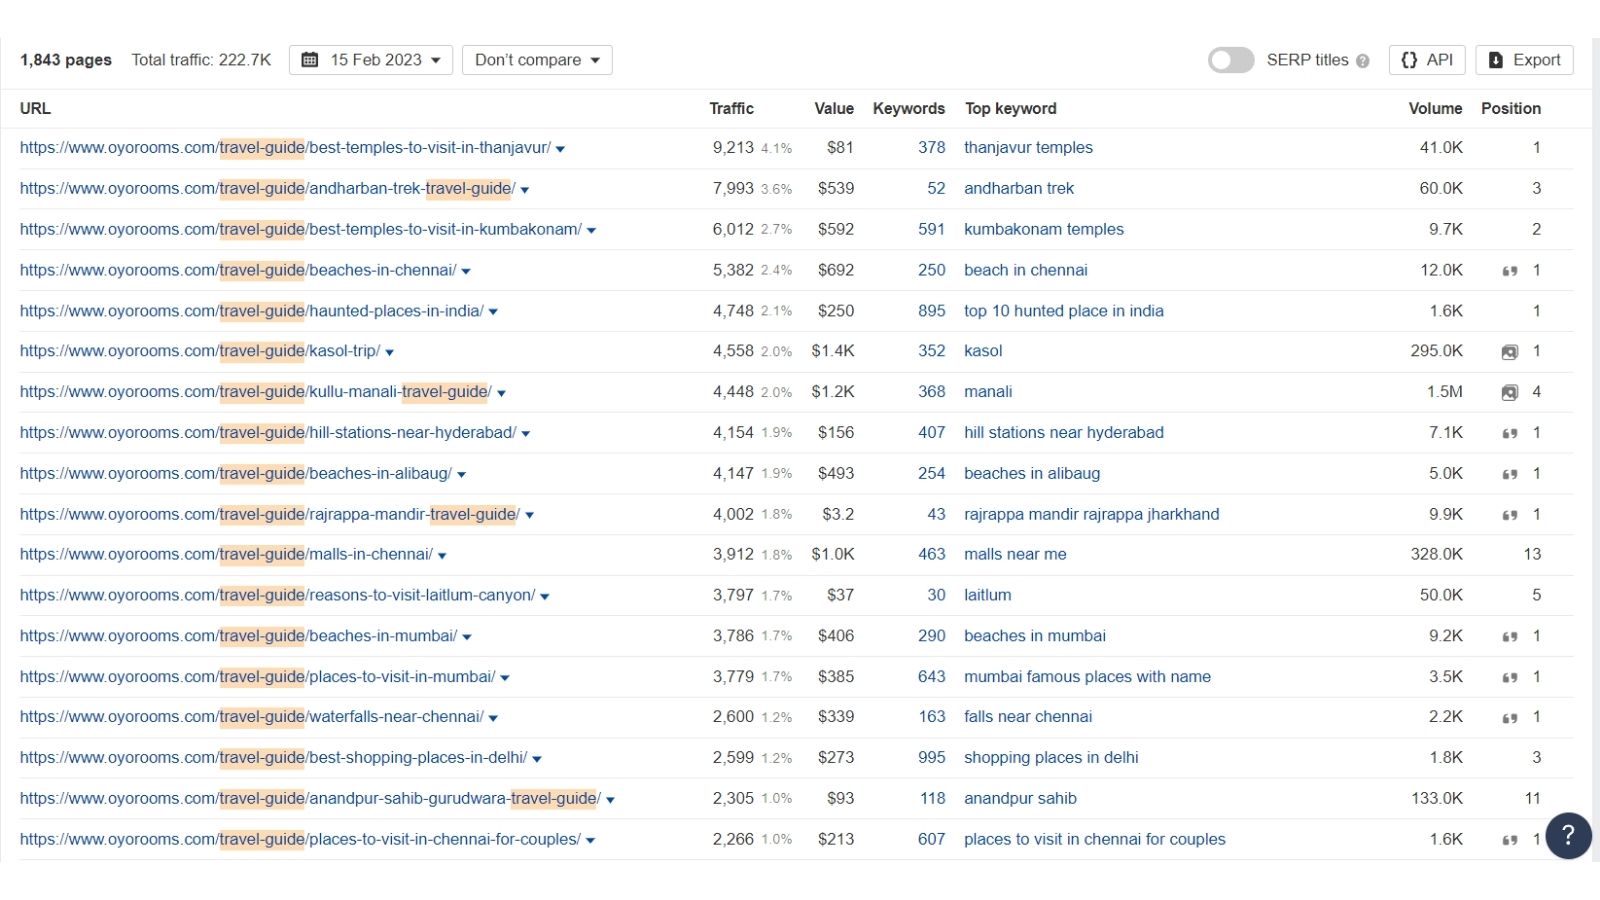The height and width of the screenshot is (900, 1600).
Task: Click image pack icon in kasol row
Action: pos(1510,352)
